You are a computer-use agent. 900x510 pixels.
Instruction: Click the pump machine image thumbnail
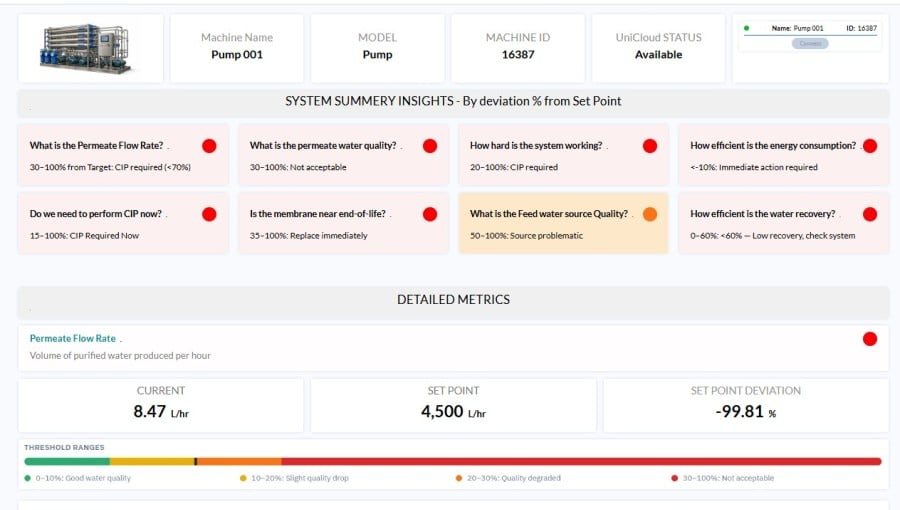pyautogui.click(x=91, y=48)
